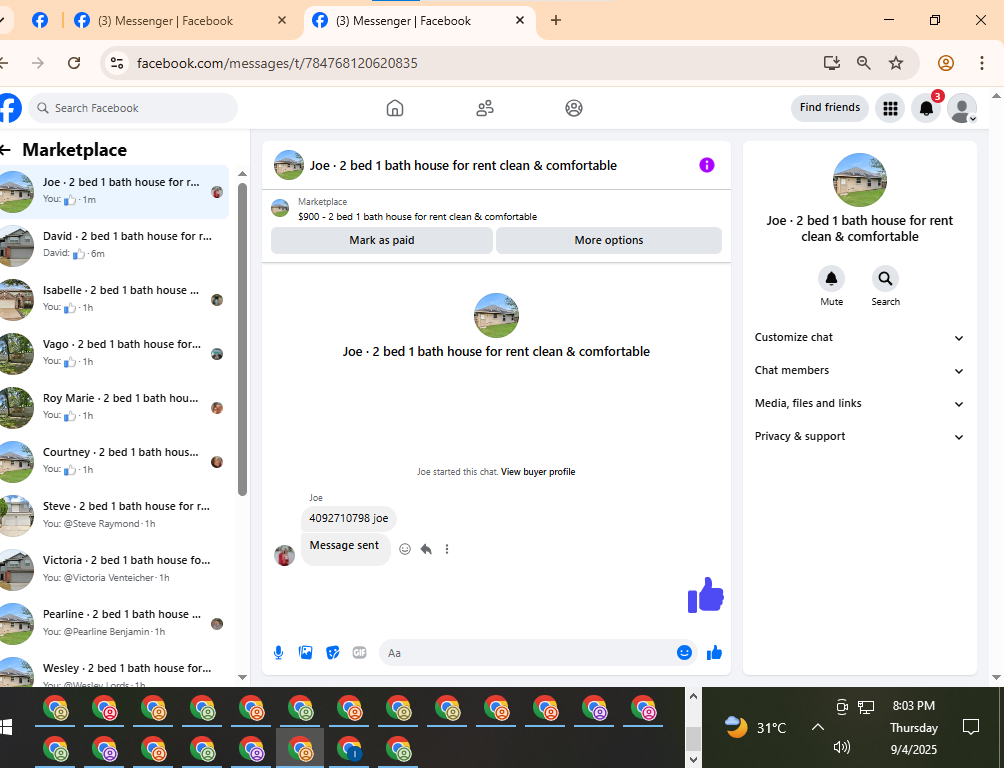Open the emoji picker in the message box
Image resolution: width=1004 pixels, height=768 pixels.
[x=684, y=653]
